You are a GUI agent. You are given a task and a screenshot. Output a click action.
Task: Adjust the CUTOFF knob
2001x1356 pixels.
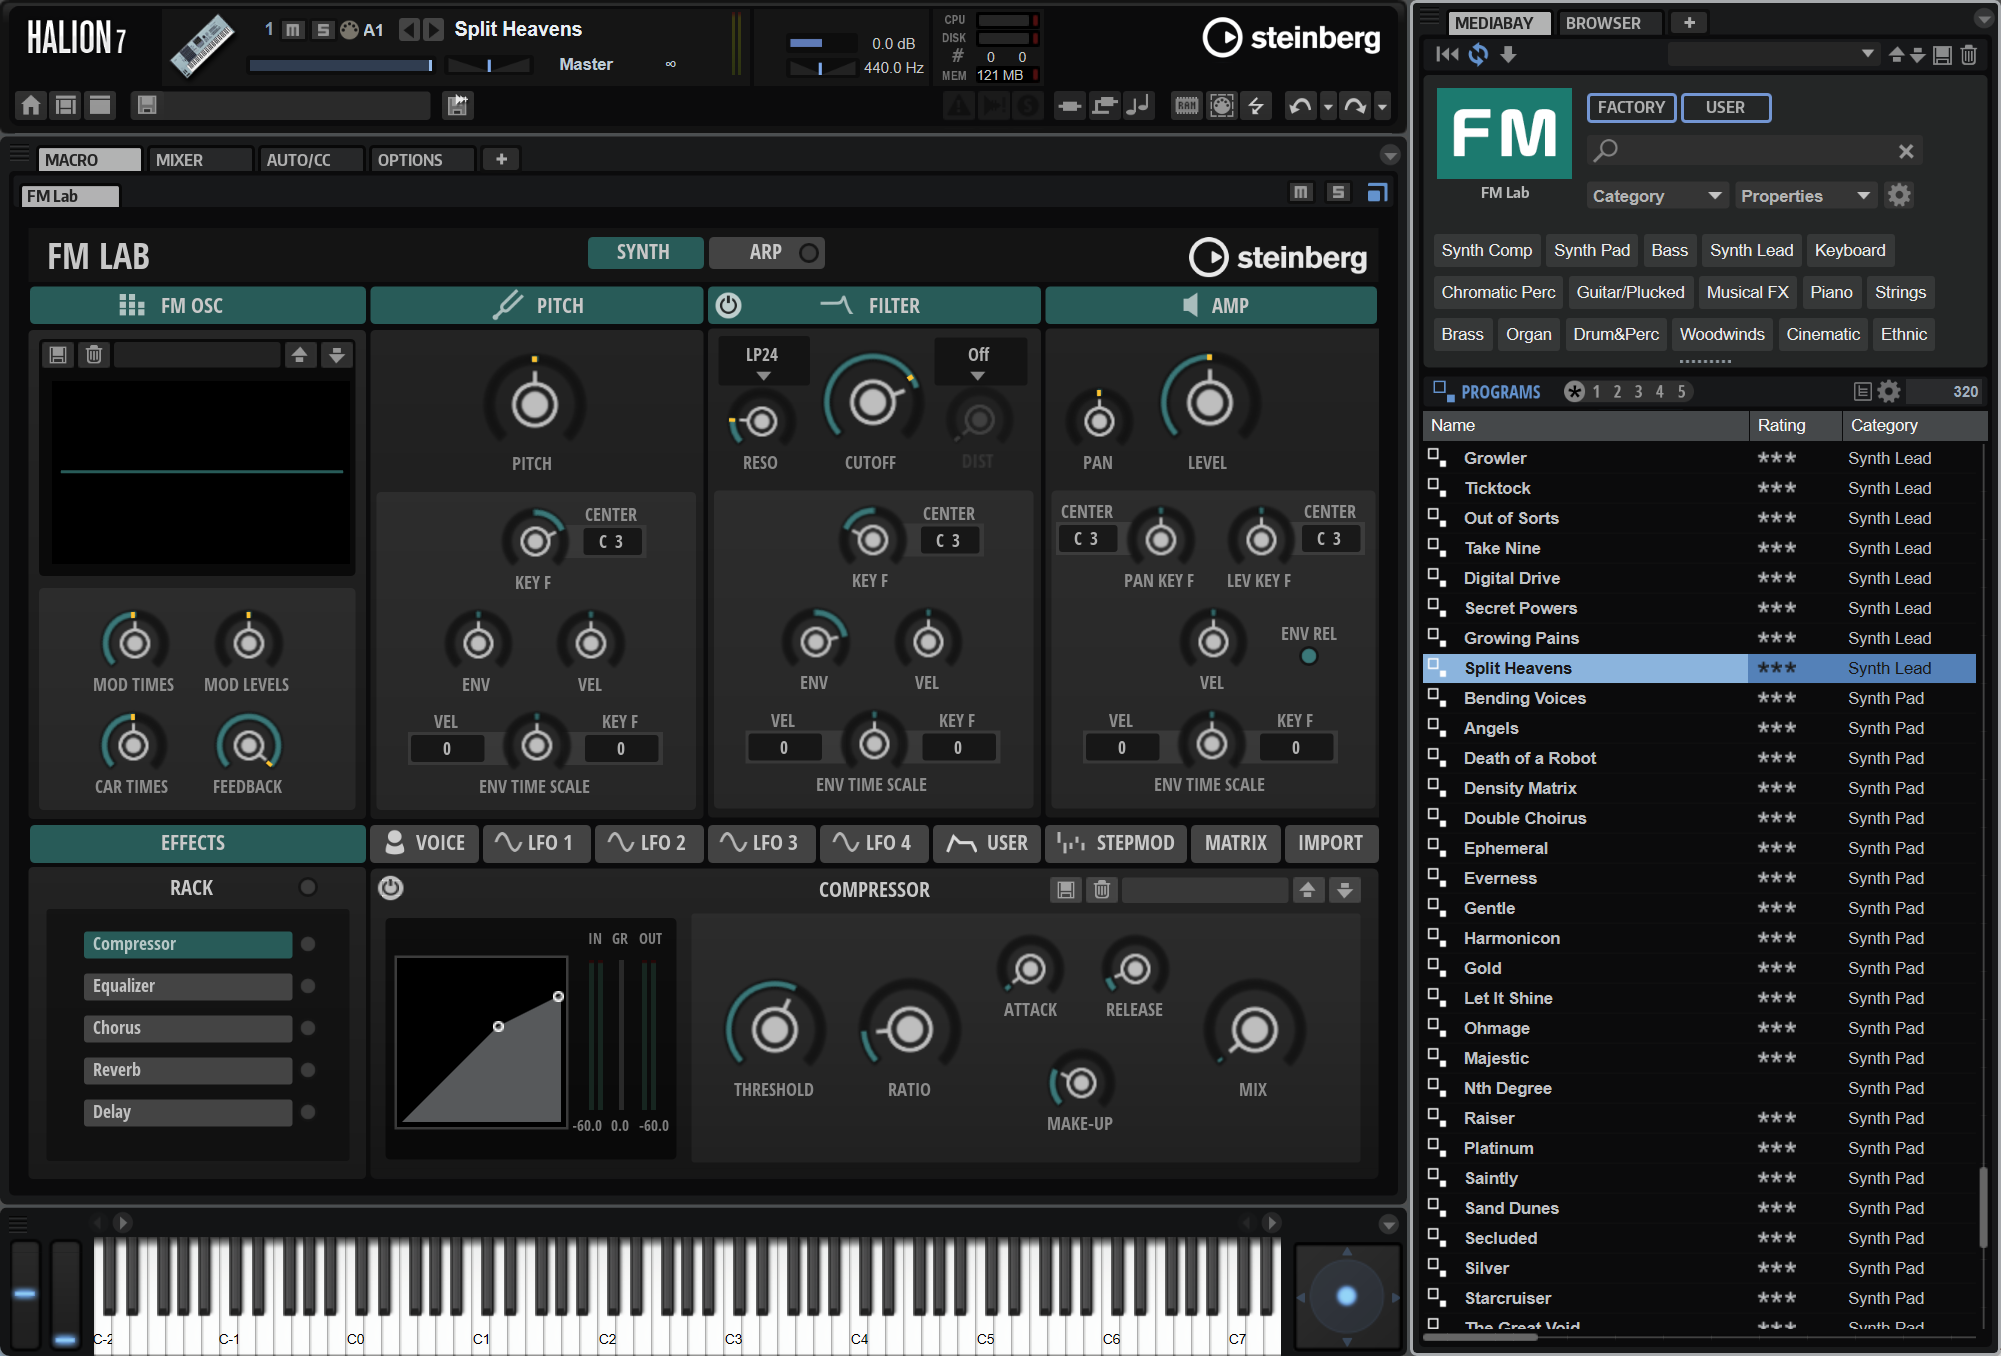(871, 402)
